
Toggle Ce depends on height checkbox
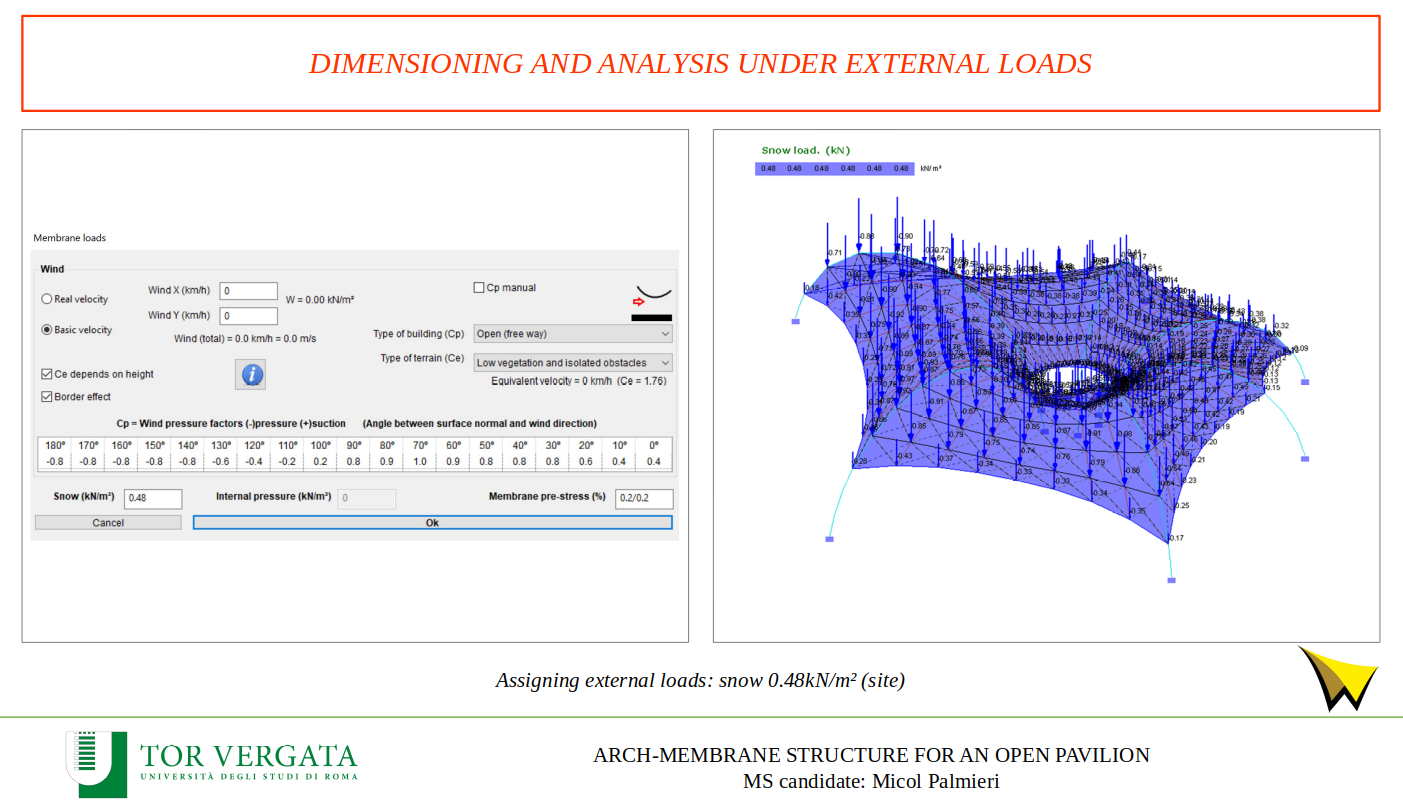[47, 374]
